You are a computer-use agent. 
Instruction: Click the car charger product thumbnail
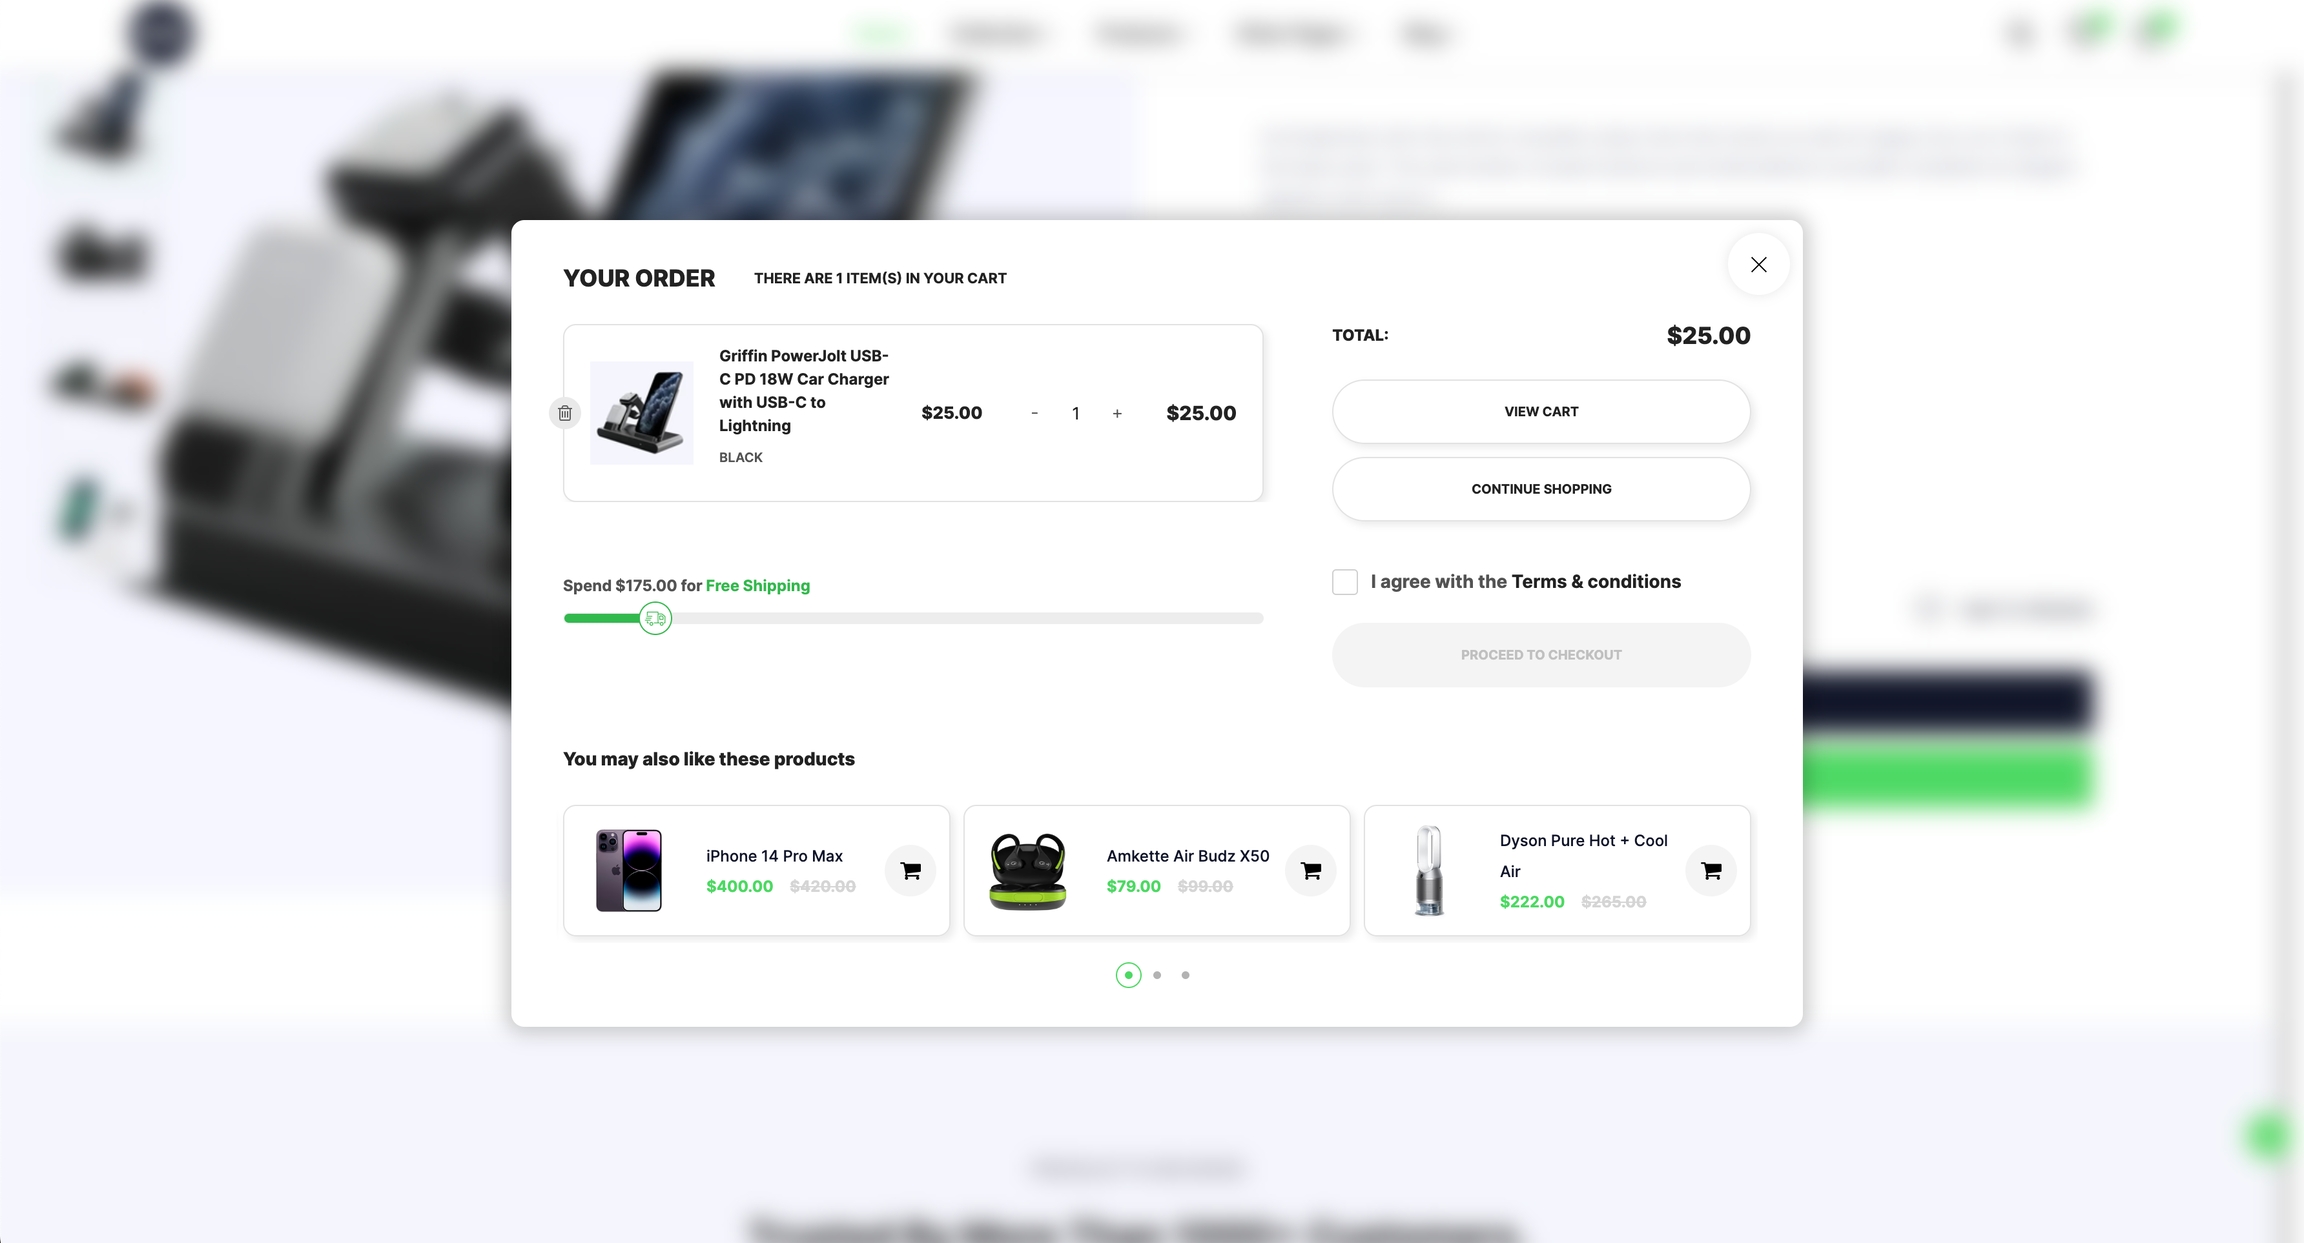641,413
